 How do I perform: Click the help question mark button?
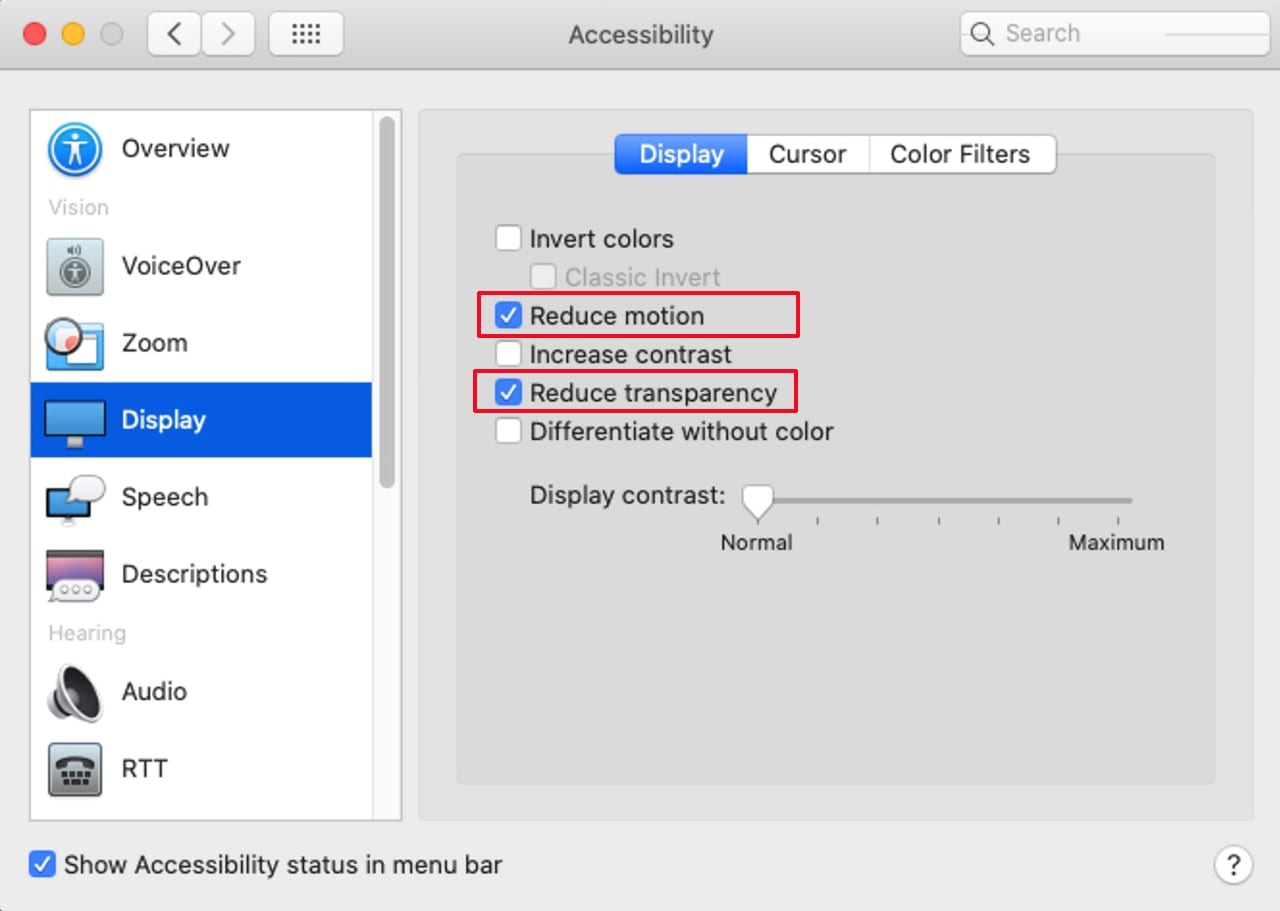[1233, 865]
